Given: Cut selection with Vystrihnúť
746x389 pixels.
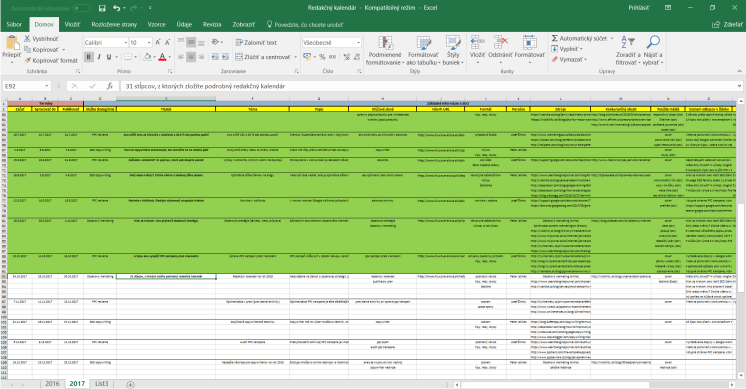Looking at the screenshot, I should [41, 39].
